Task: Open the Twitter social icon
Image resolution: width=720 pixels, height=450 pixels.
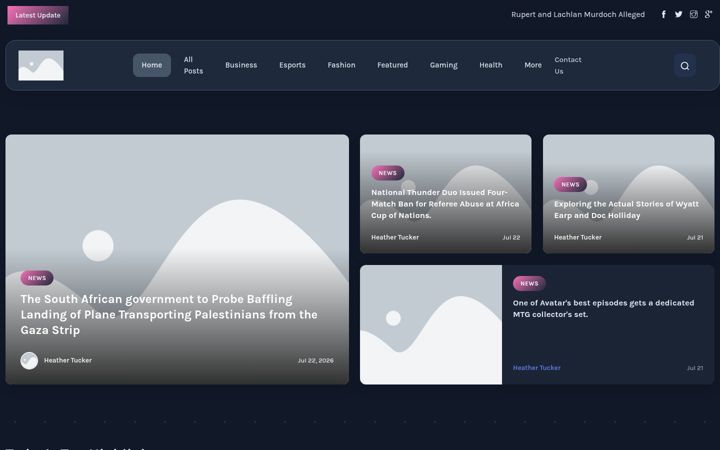Action: [x=679, y=14]
